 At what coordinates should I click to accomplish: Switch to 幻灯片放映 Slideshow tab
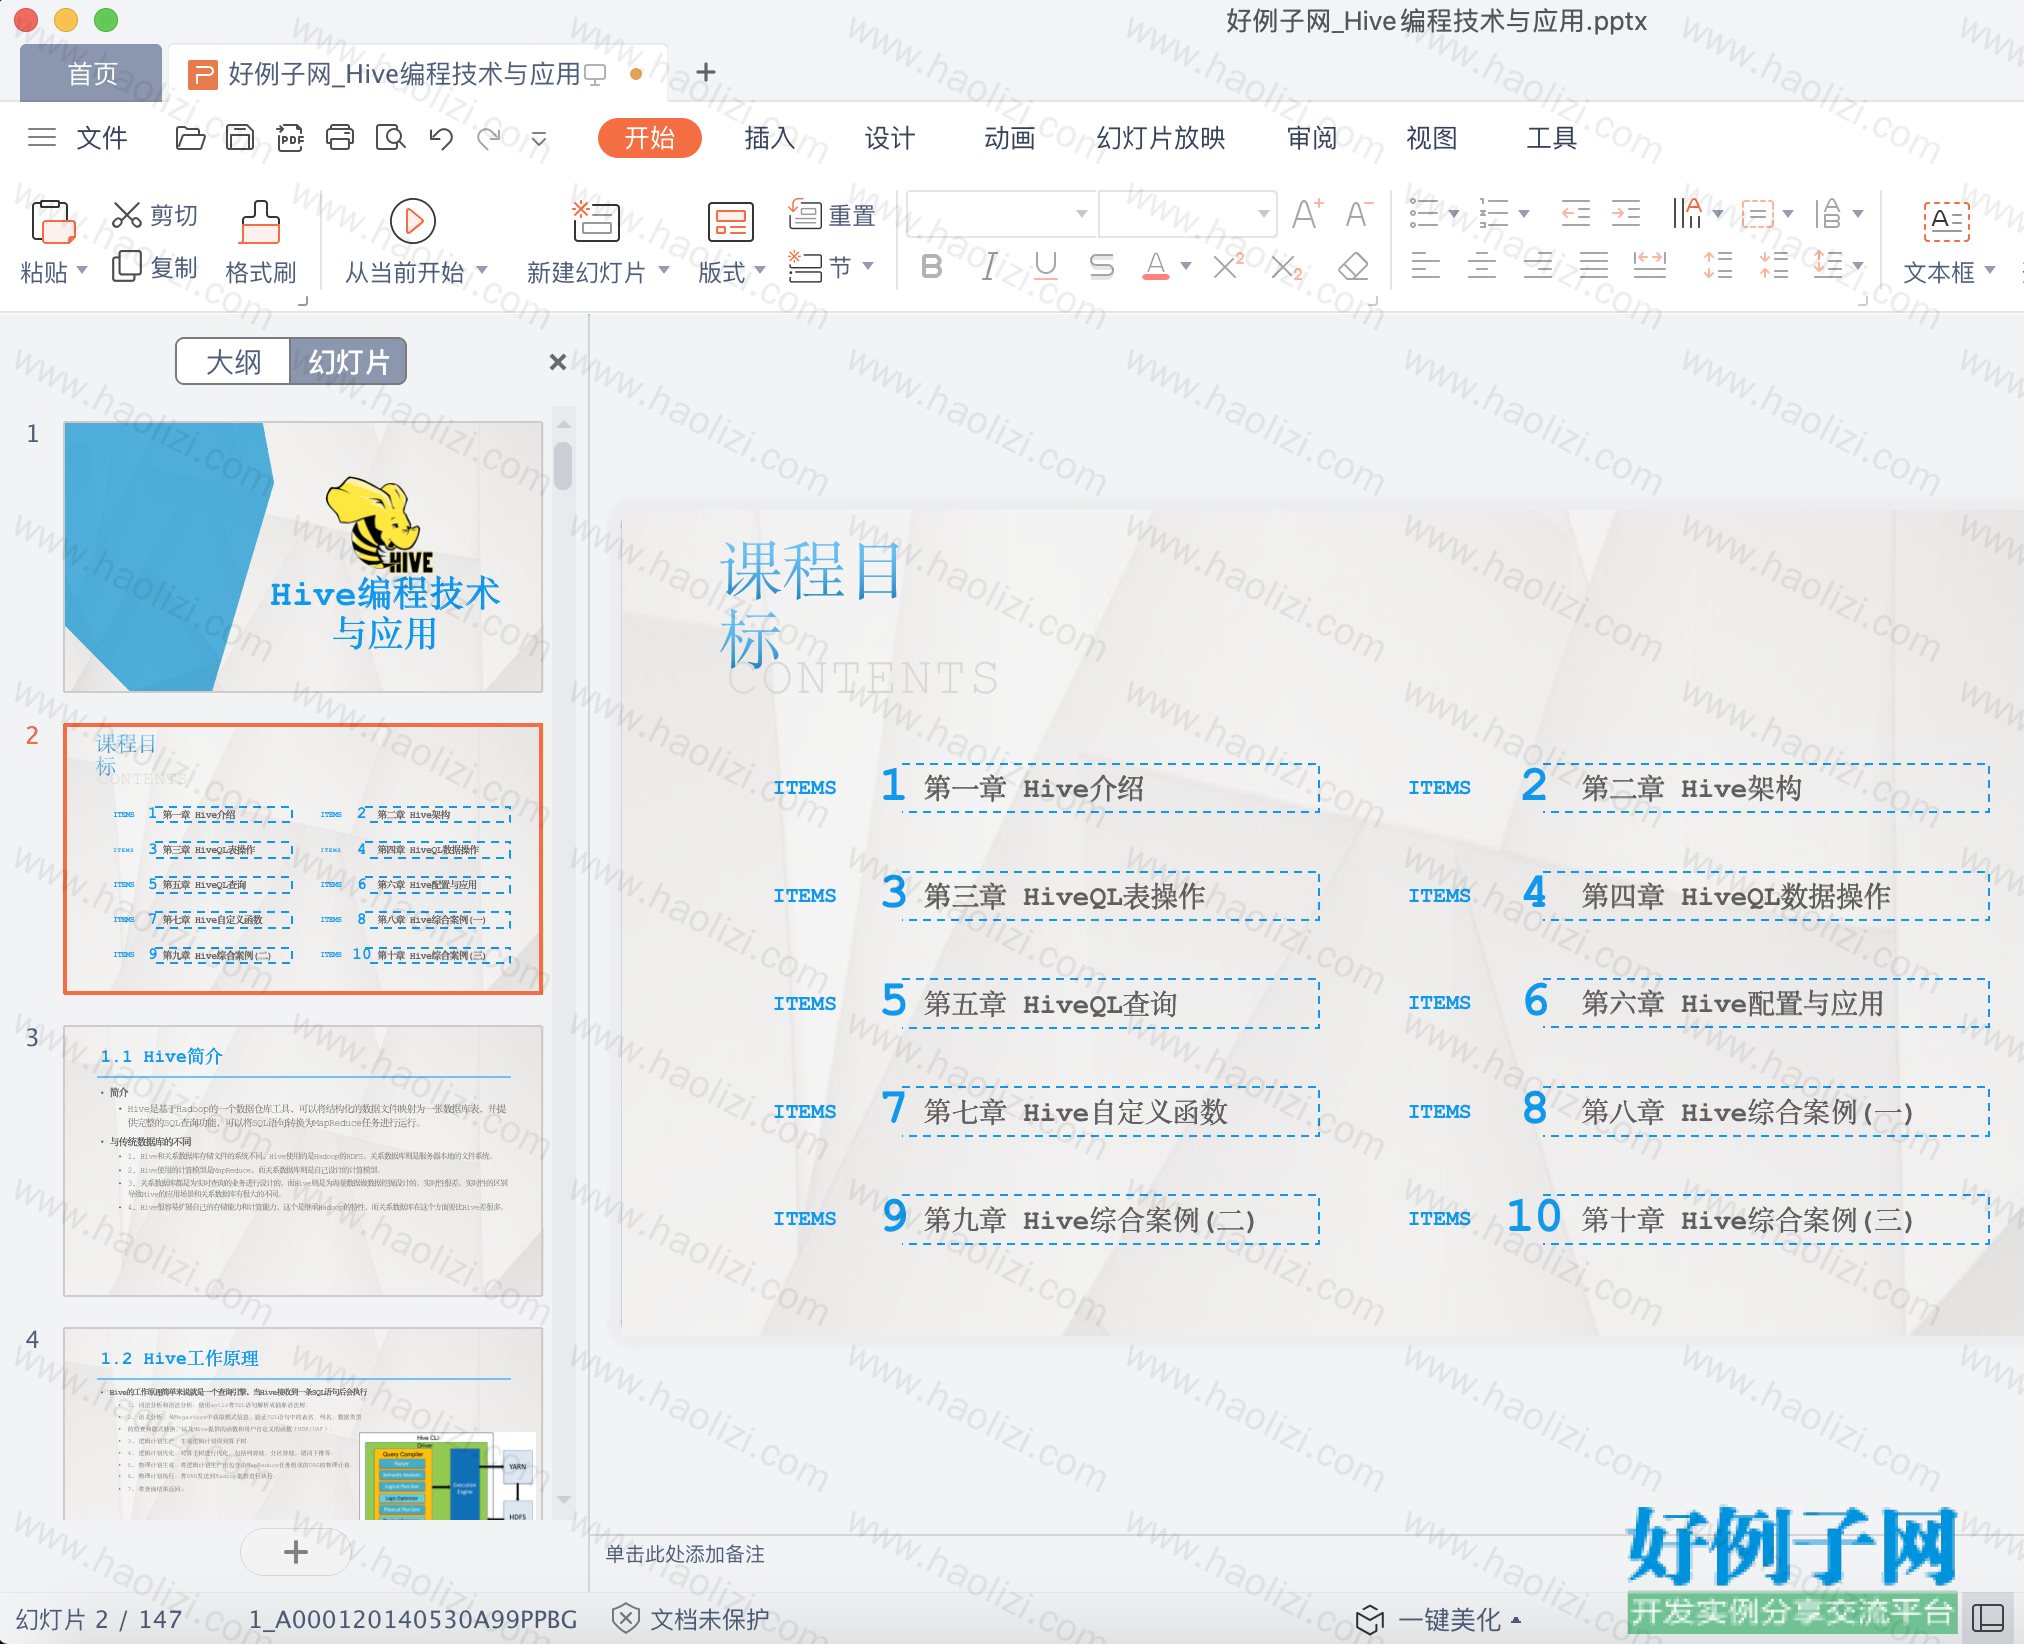point(1161,138)
